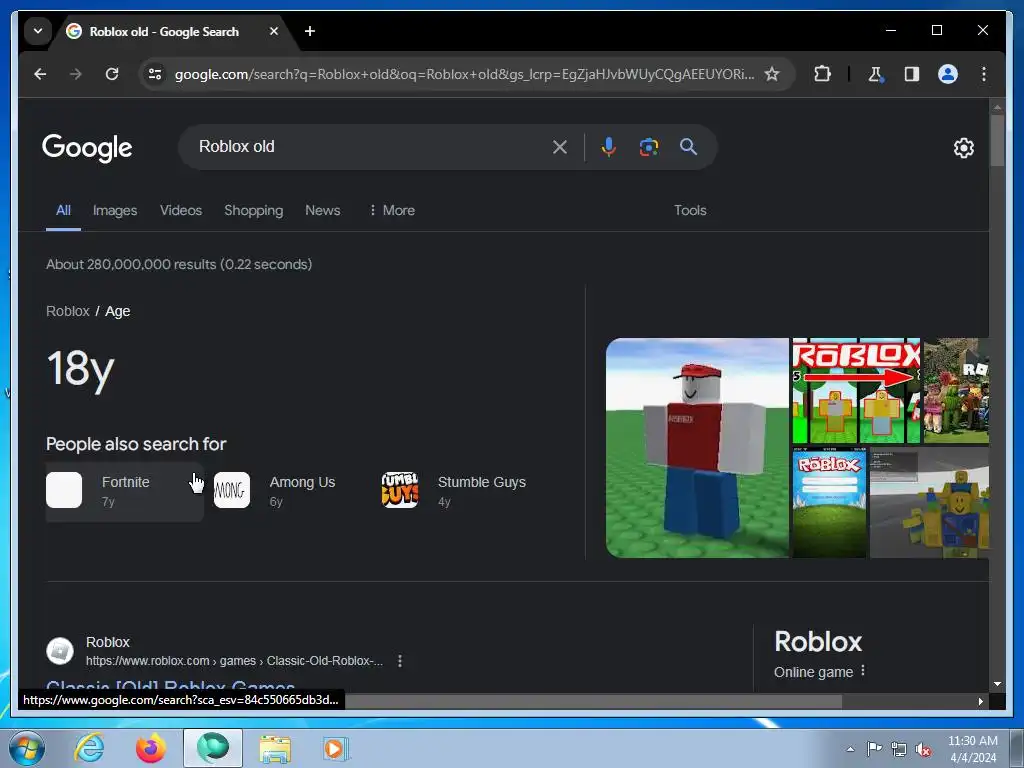Viewport: 1024px width, 768px height.
Task: Bookmark this page with the star icon
Action: pos(772,74)
